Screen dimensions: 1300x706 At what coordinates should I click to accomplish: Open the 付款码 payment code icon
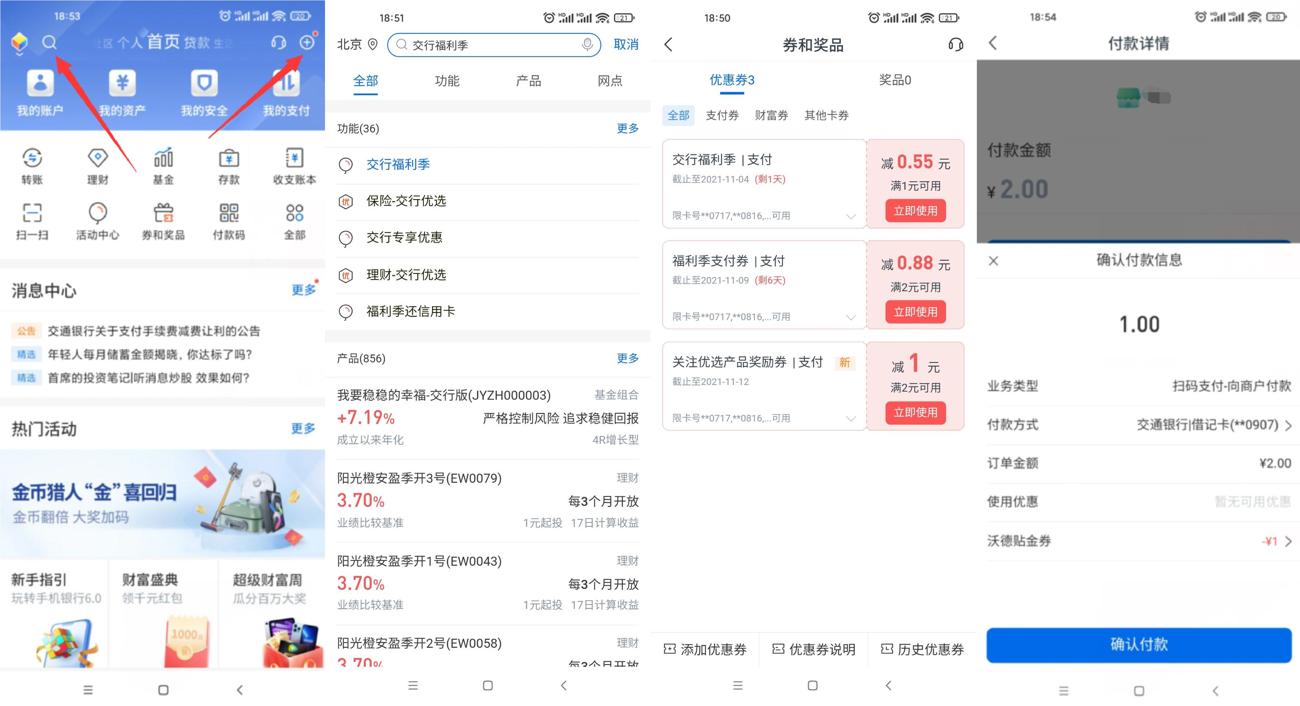pyautogui.click(x=228, y=220)
